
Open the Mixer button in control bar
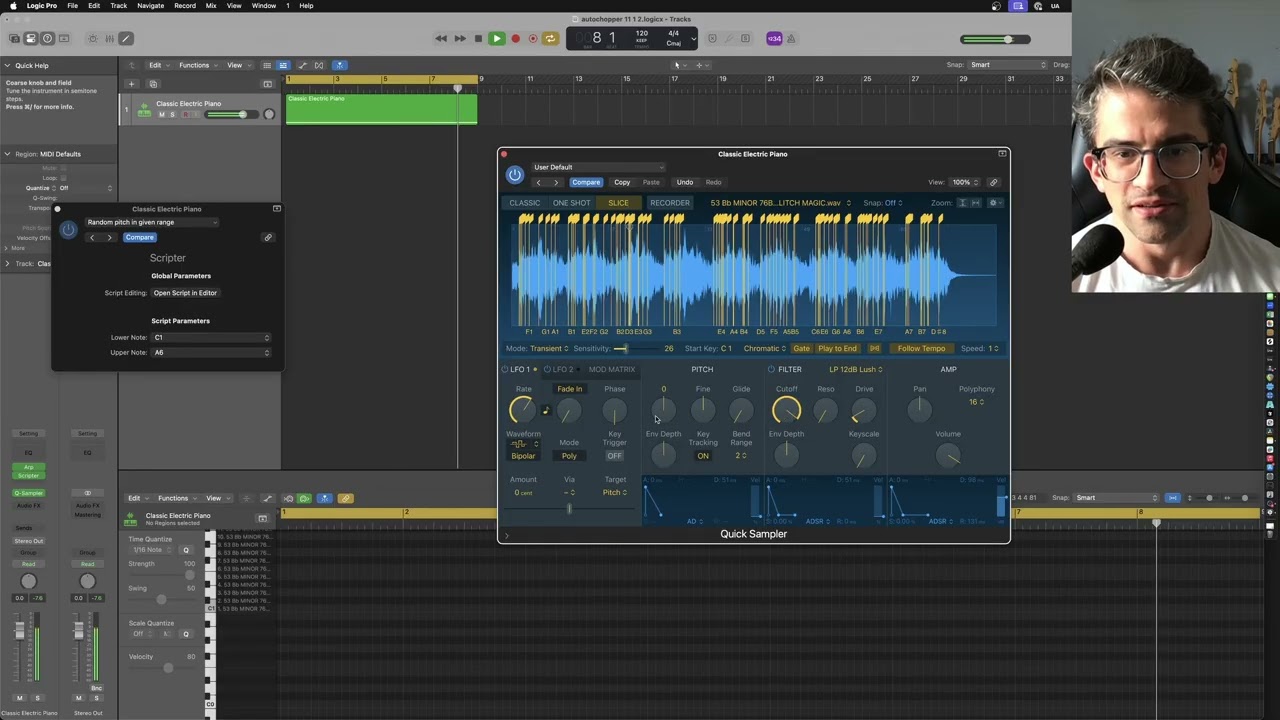[x=109, y=39]
